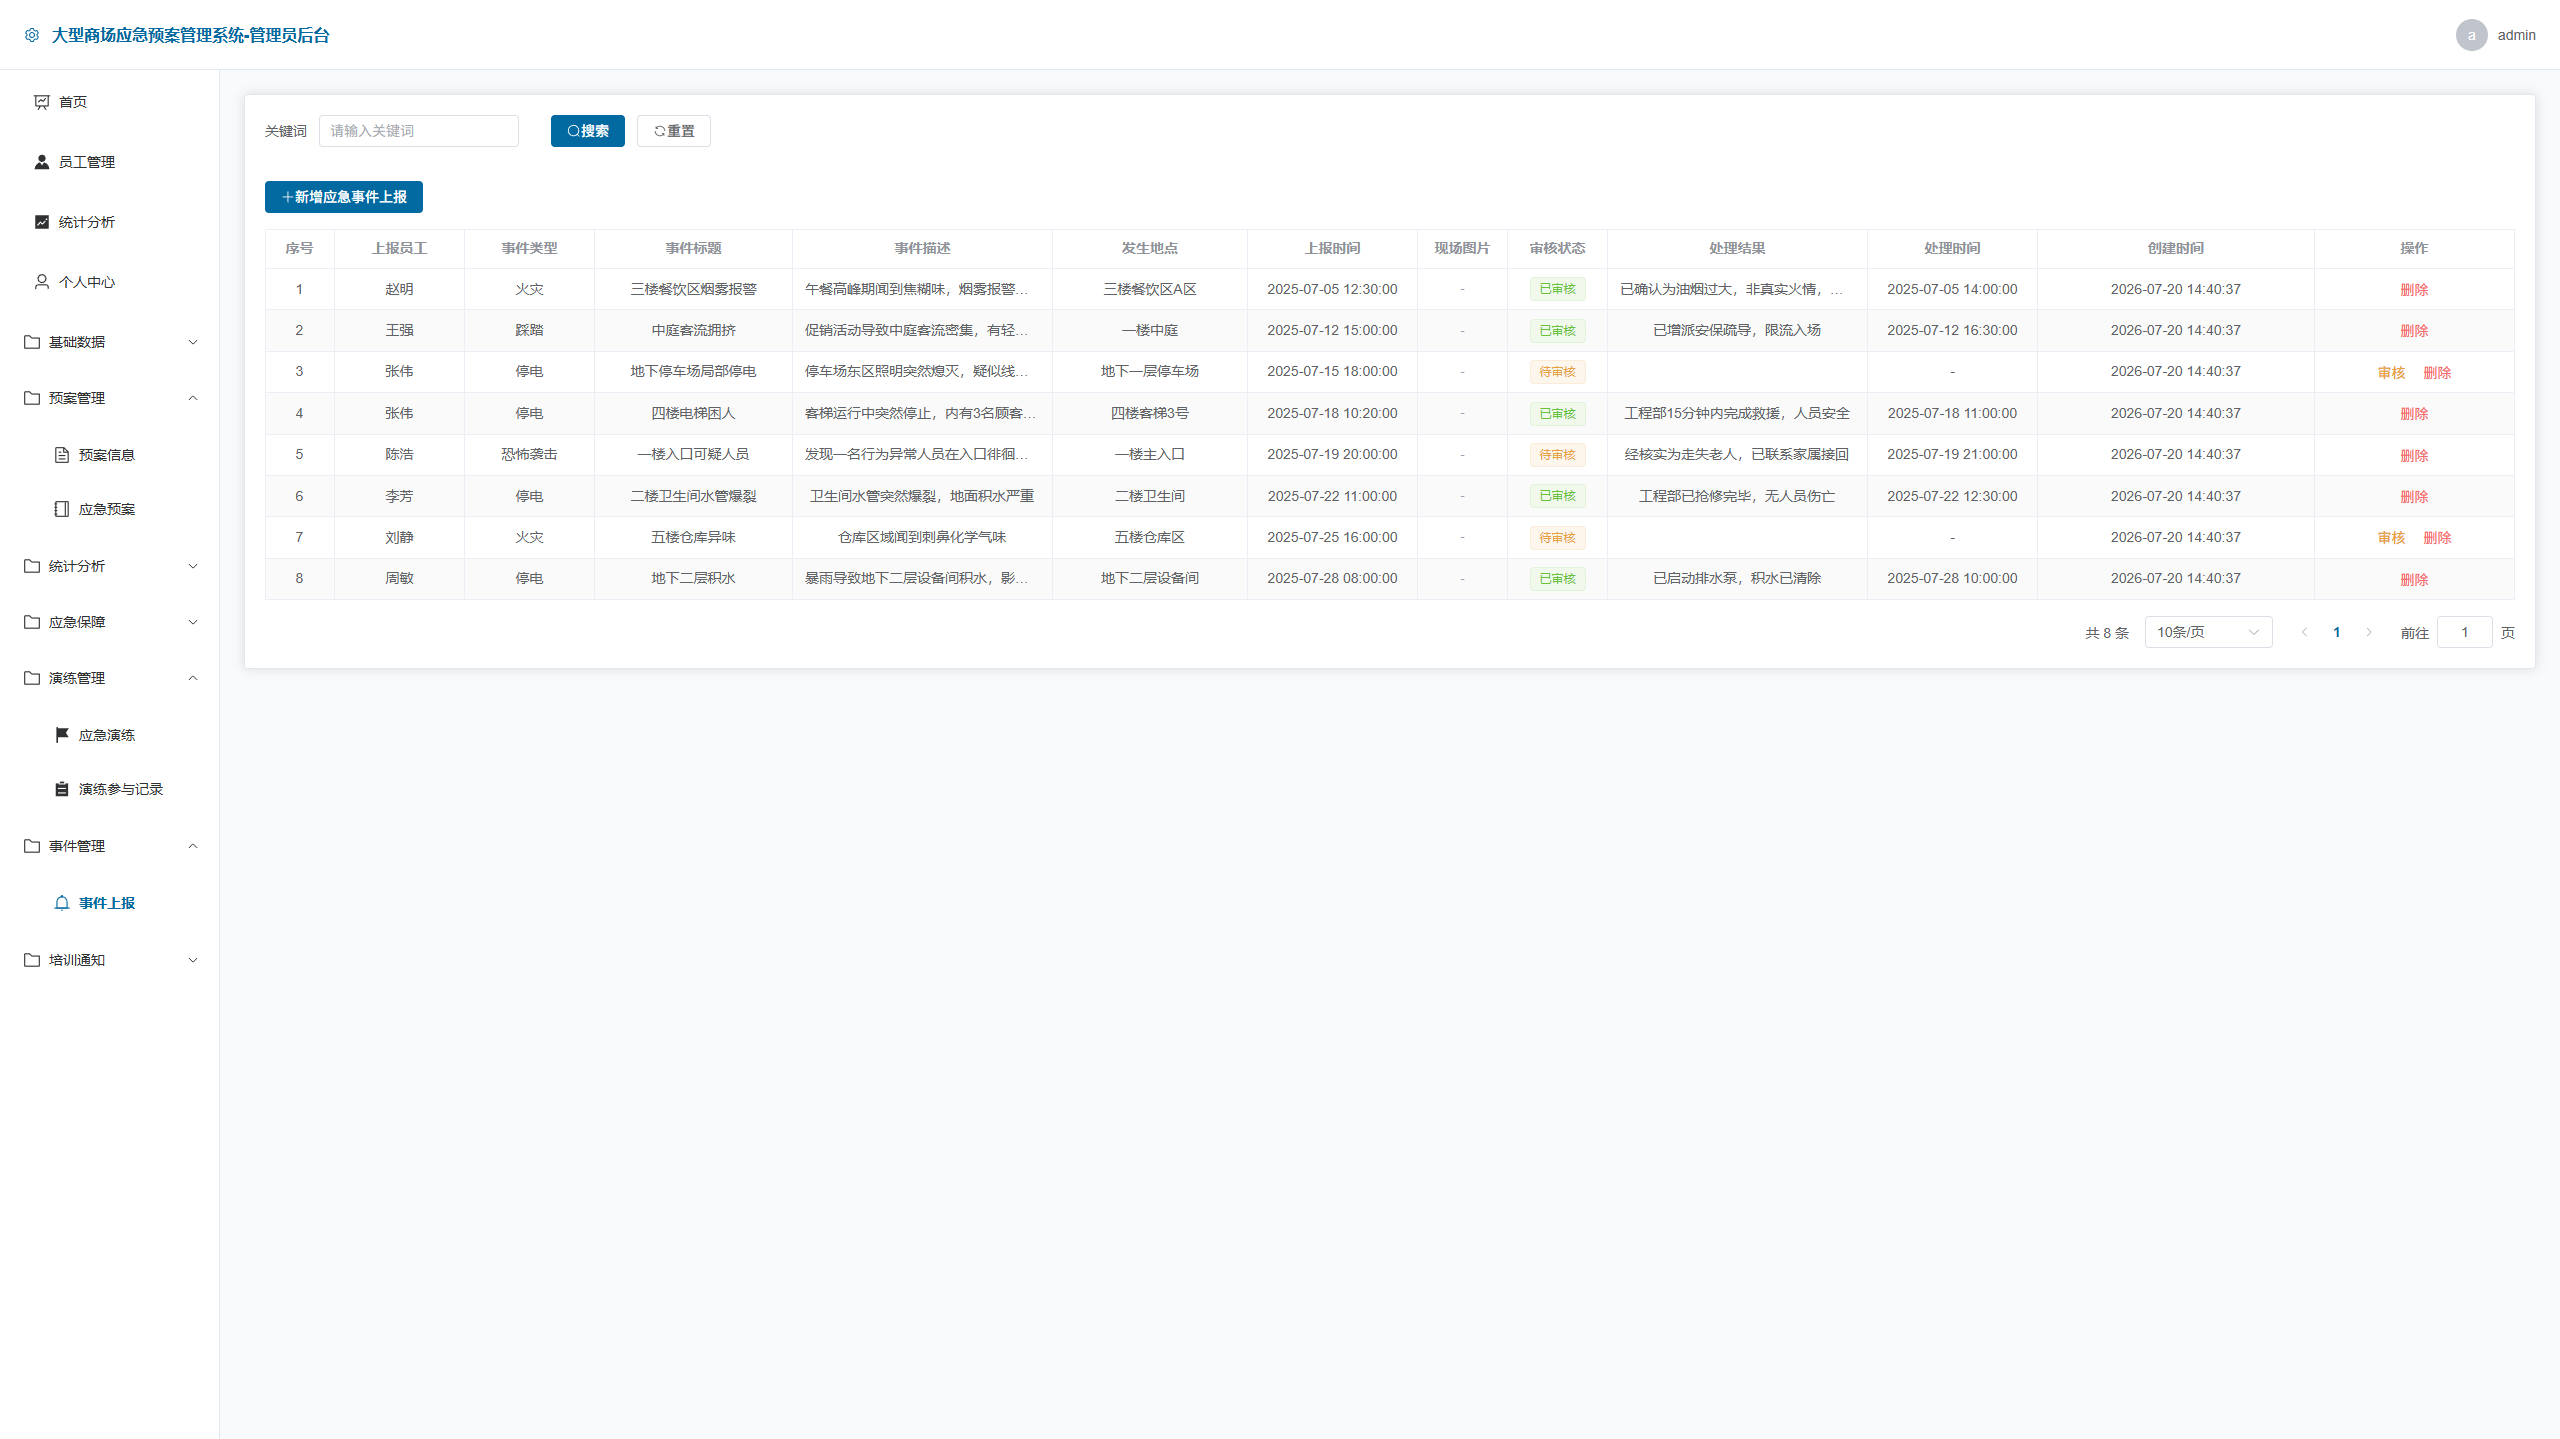Collapse the 演练管理 submenu chevron
This screenshot has width=2560, height=1439.
pyautogui.click(x=193, y=678)
